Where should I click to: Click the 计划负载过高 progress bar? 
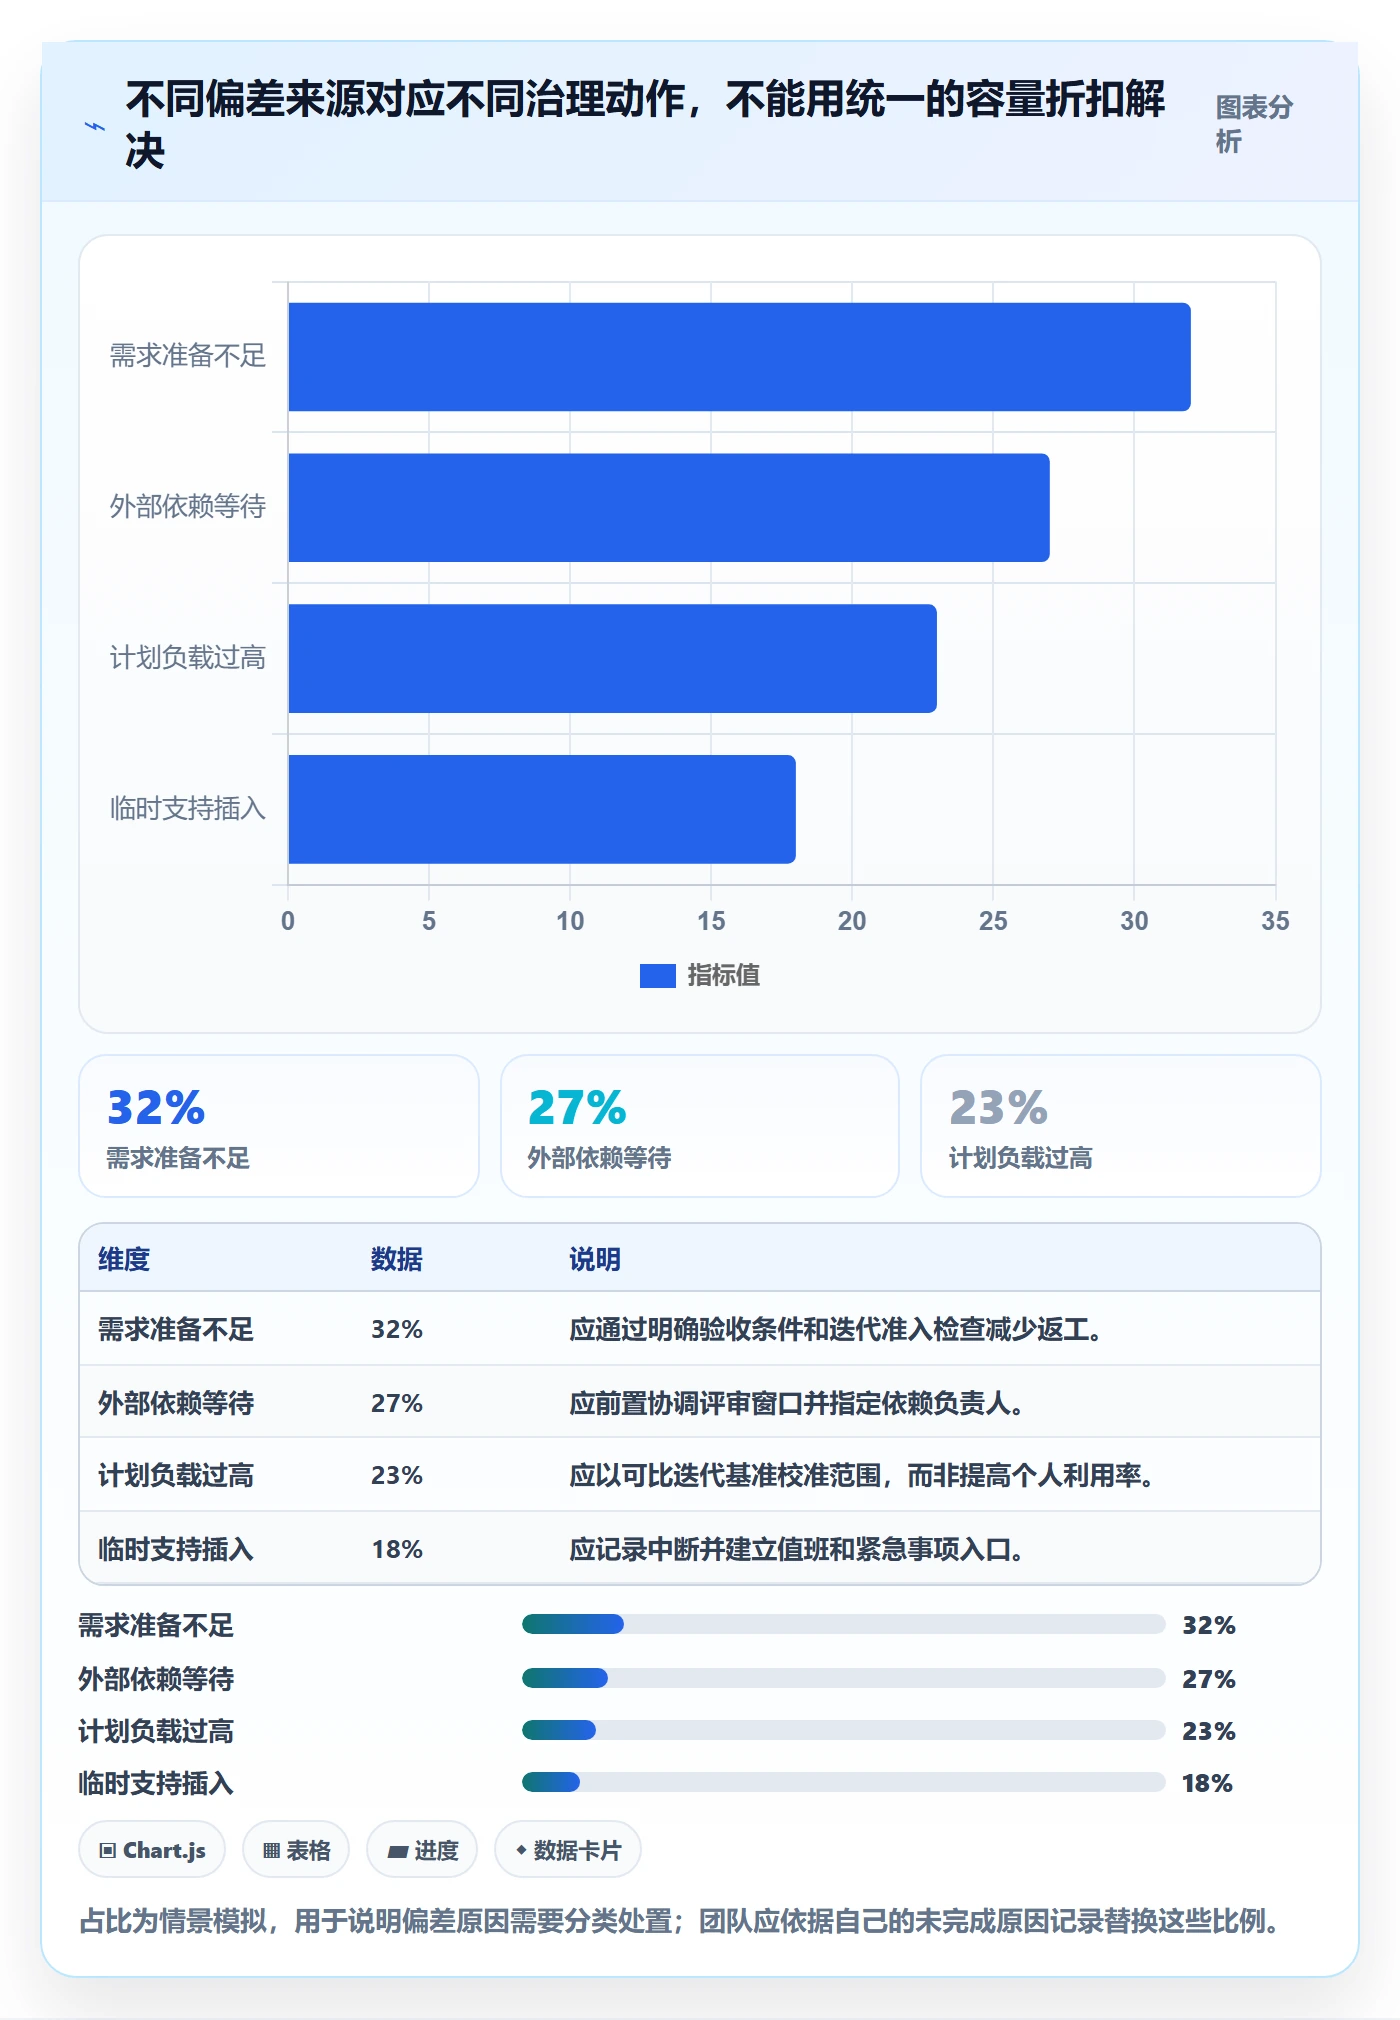coord(843,1730)
